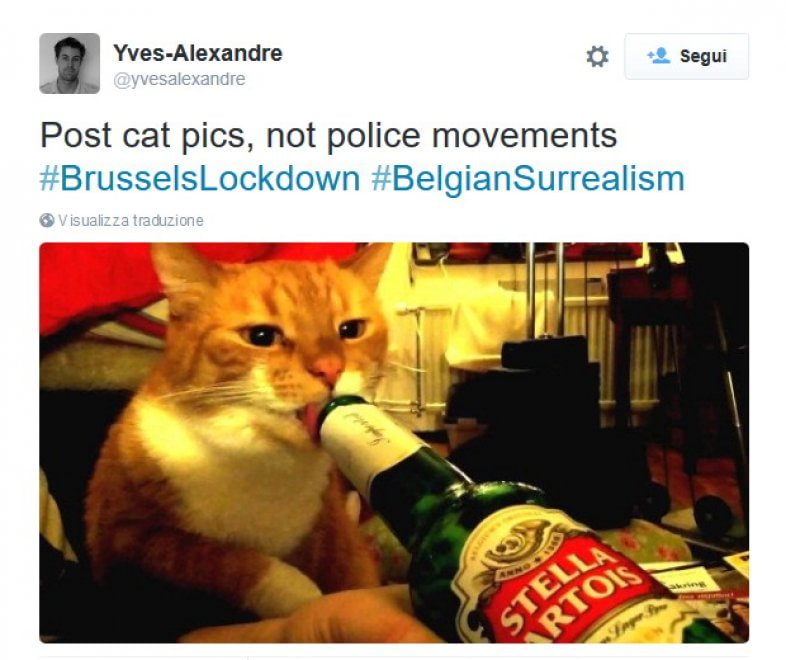Click the add-person icon in Segui button
This screenshot has width=786, height=660.
click(x=658, y=55)
